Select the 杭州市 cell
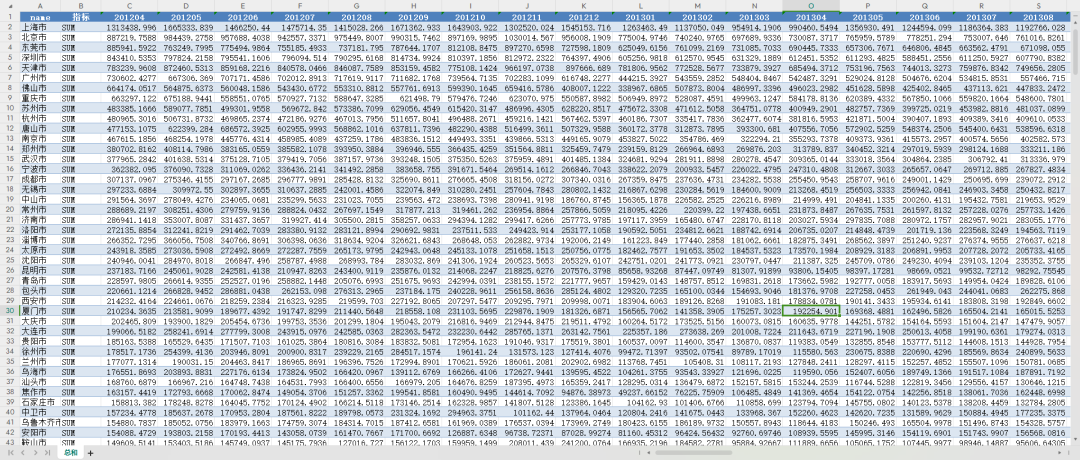The image size is (1080, 460). tap(41, 118)
